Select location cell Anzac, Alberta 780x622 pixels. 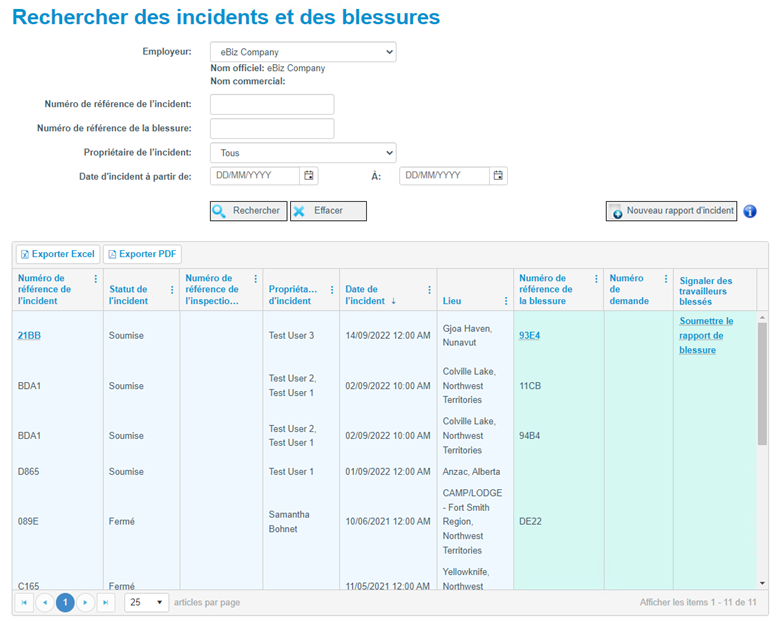pos(472,472)
